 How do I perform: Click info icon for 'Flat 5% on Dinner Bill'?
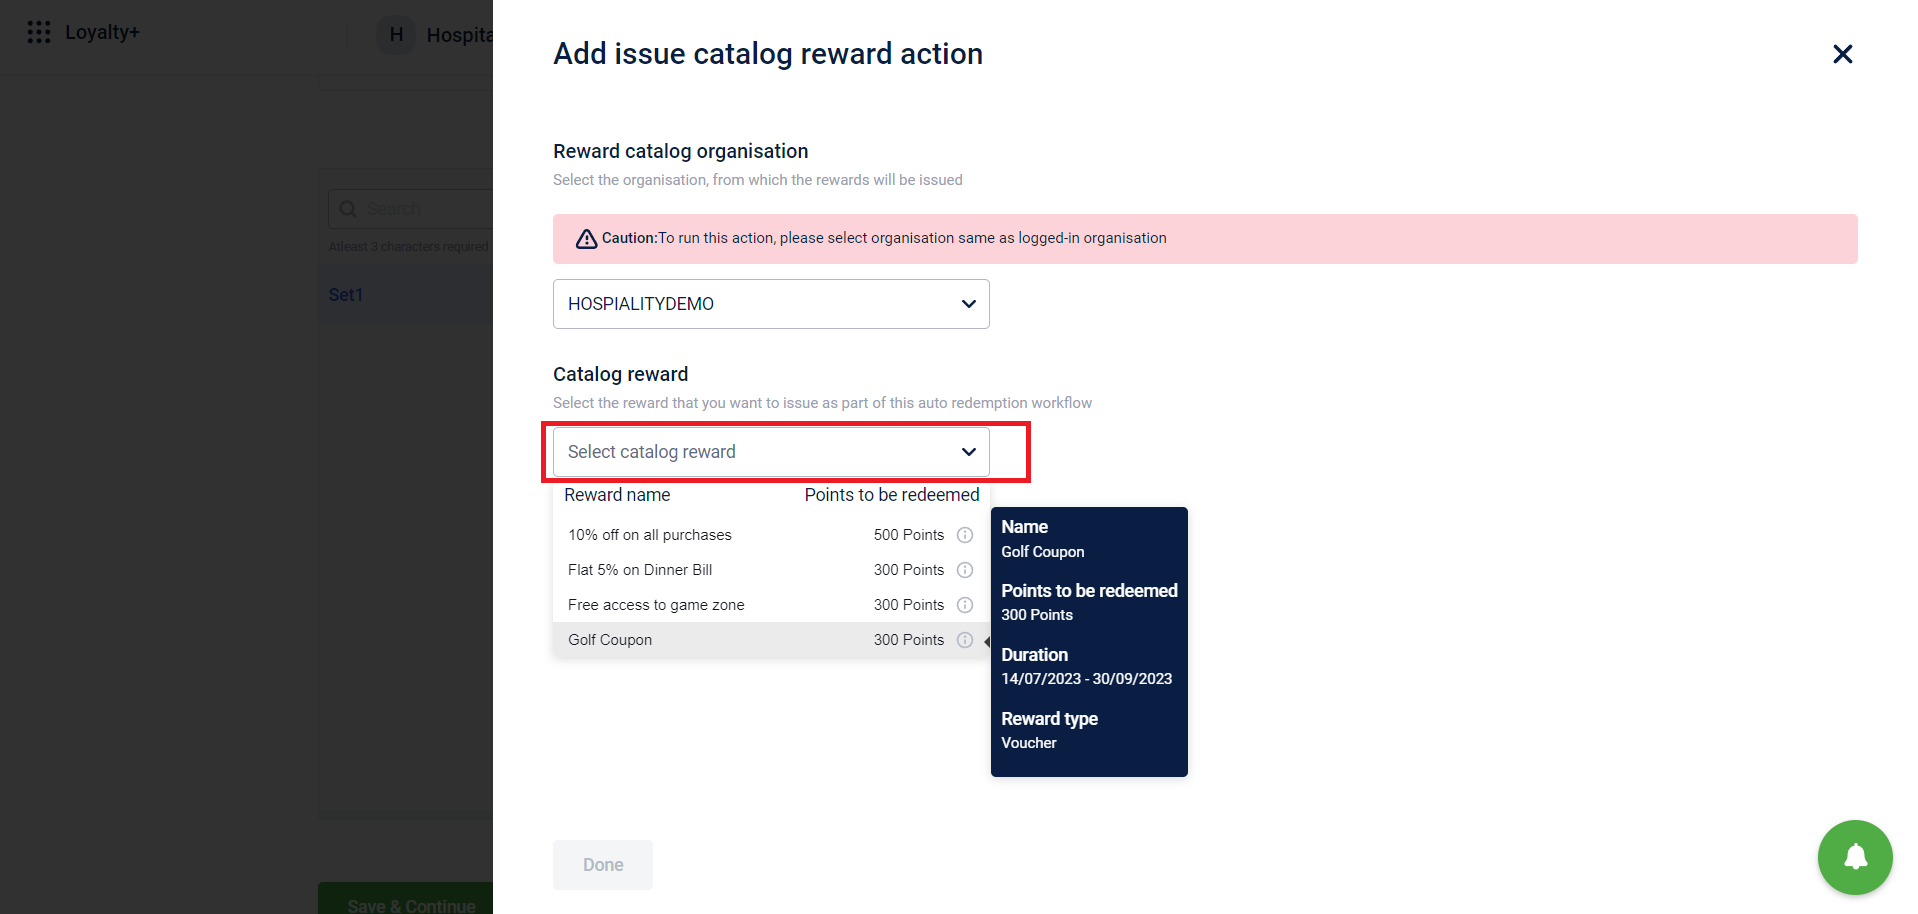click(964, 570)
